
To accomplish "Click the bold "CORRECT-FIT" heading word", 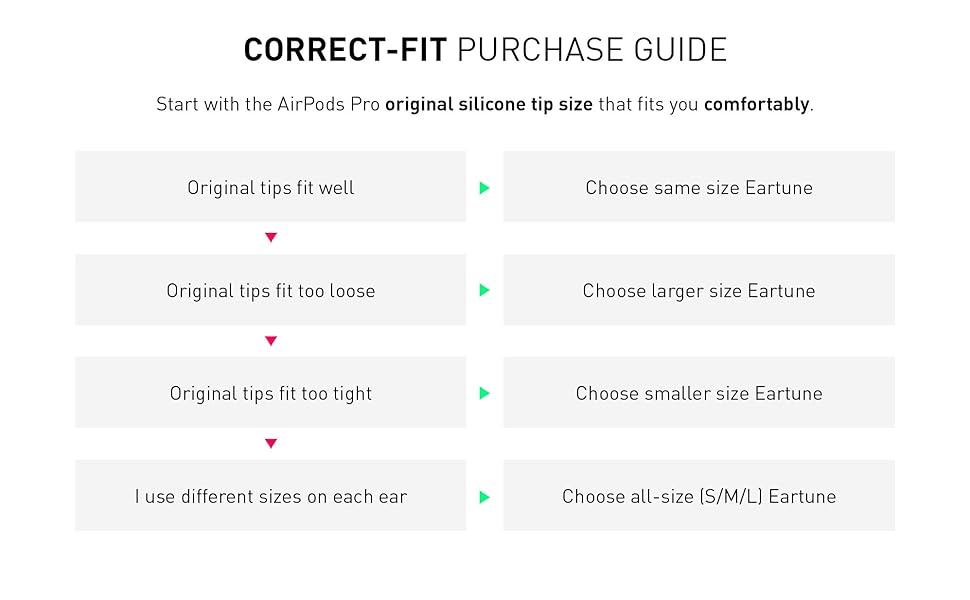I will pyautogui.click(x=345, y=50).
